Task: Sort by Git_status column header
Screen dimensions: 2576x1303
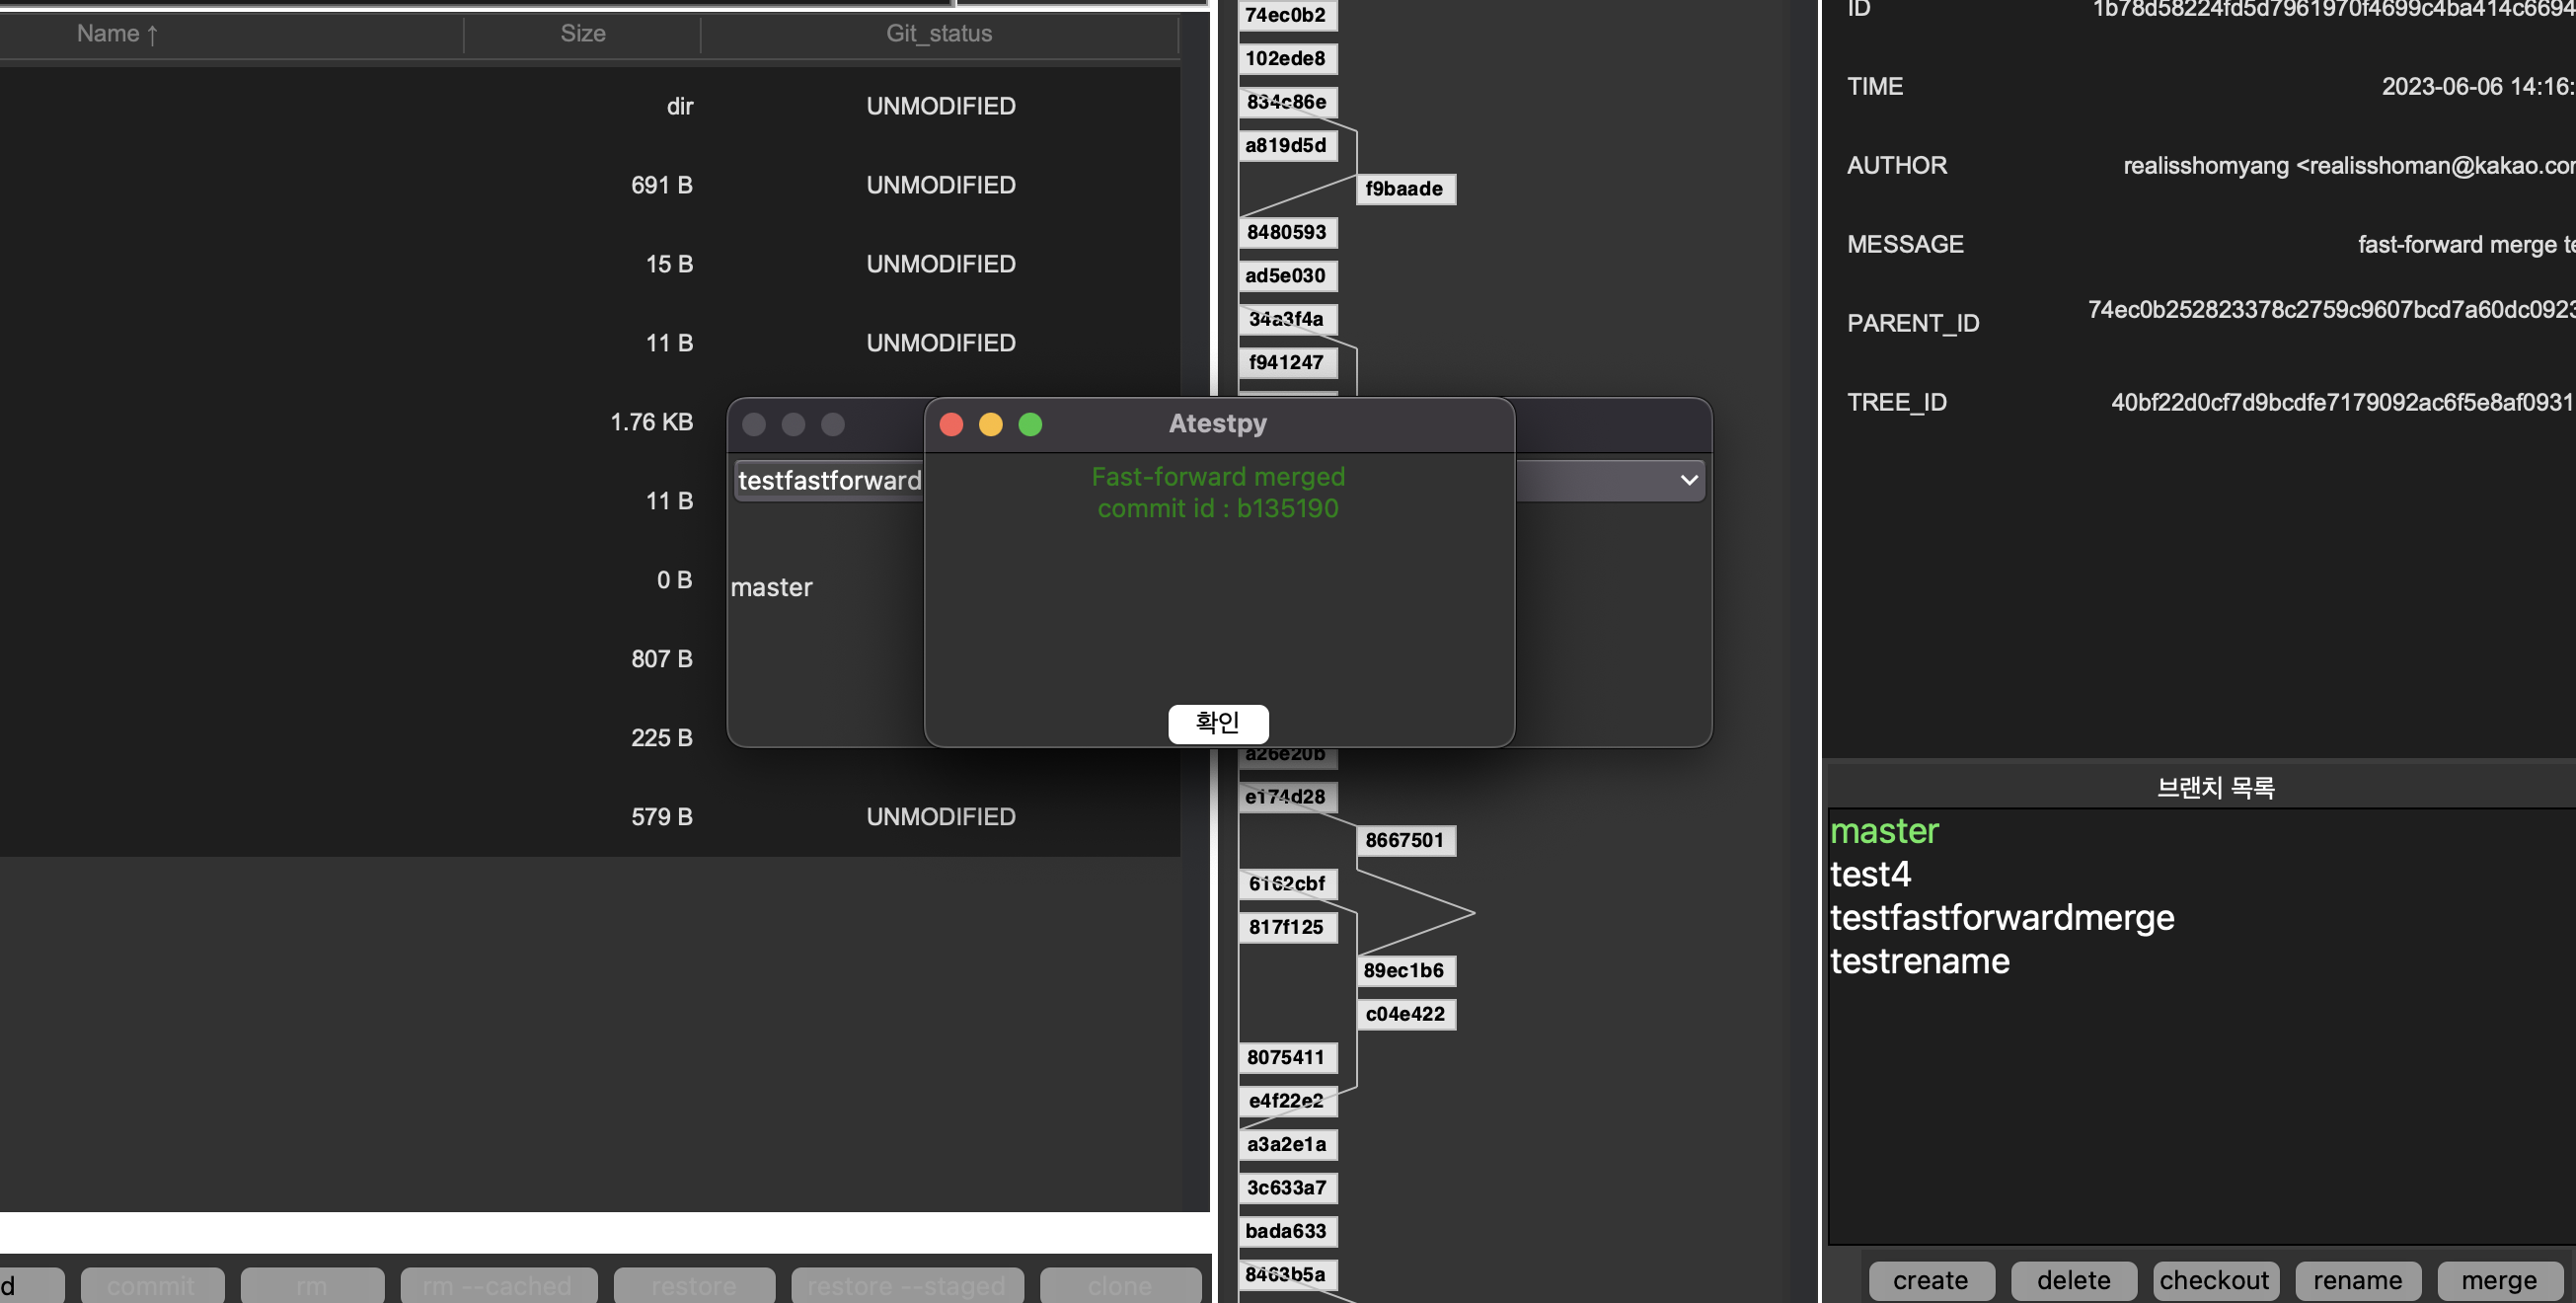Action: (x=938, y=34)
